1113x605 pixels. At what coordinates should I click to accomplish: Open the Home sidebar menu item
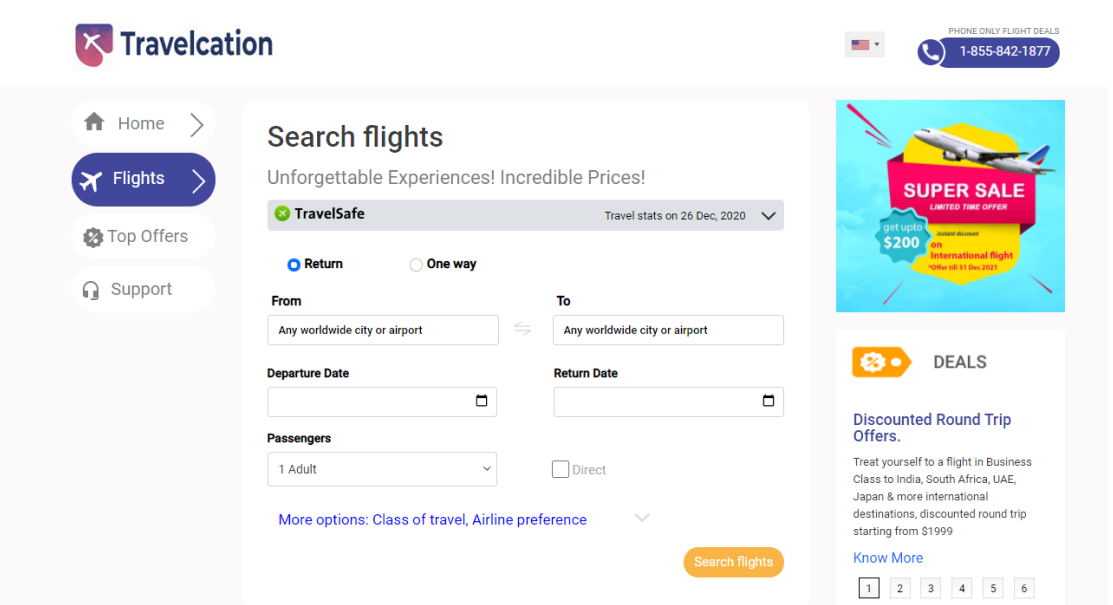142,124
